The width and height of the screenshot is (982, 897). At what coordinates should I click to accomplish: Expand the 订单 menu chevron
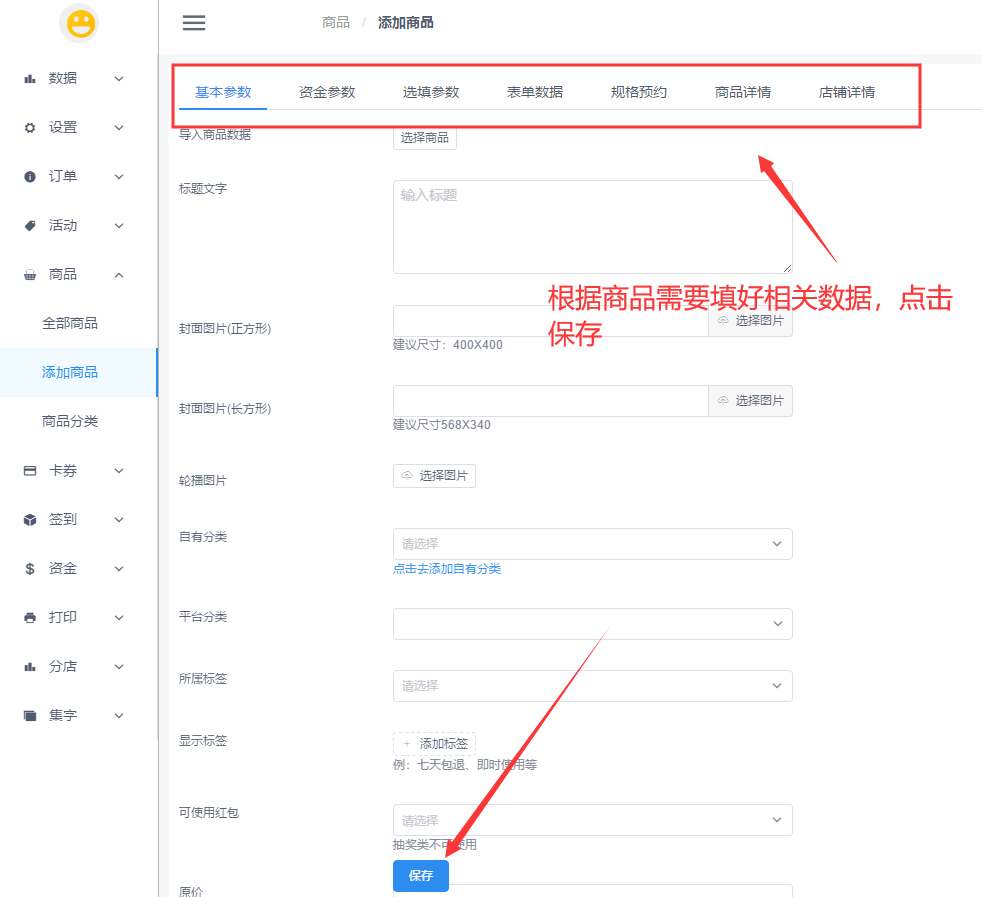(119, 177)
